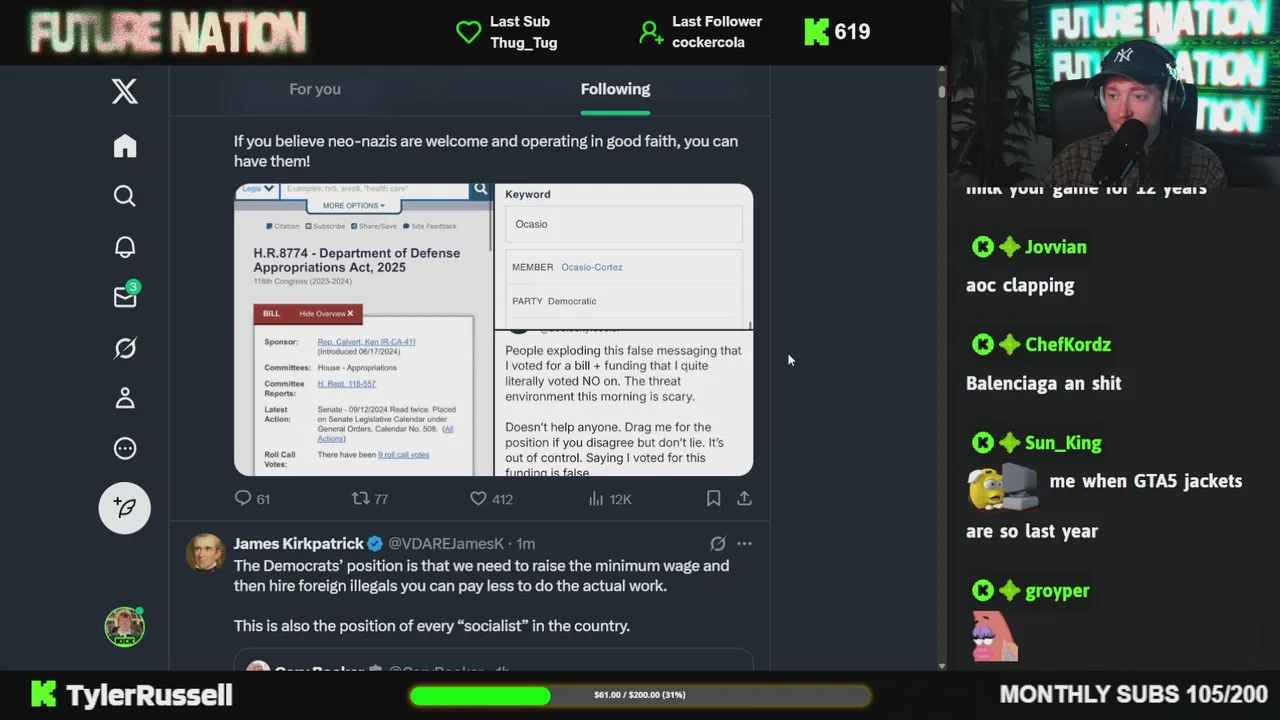
Task: Click scrollbar down arrow at bottom
Action: click(941, 665)
